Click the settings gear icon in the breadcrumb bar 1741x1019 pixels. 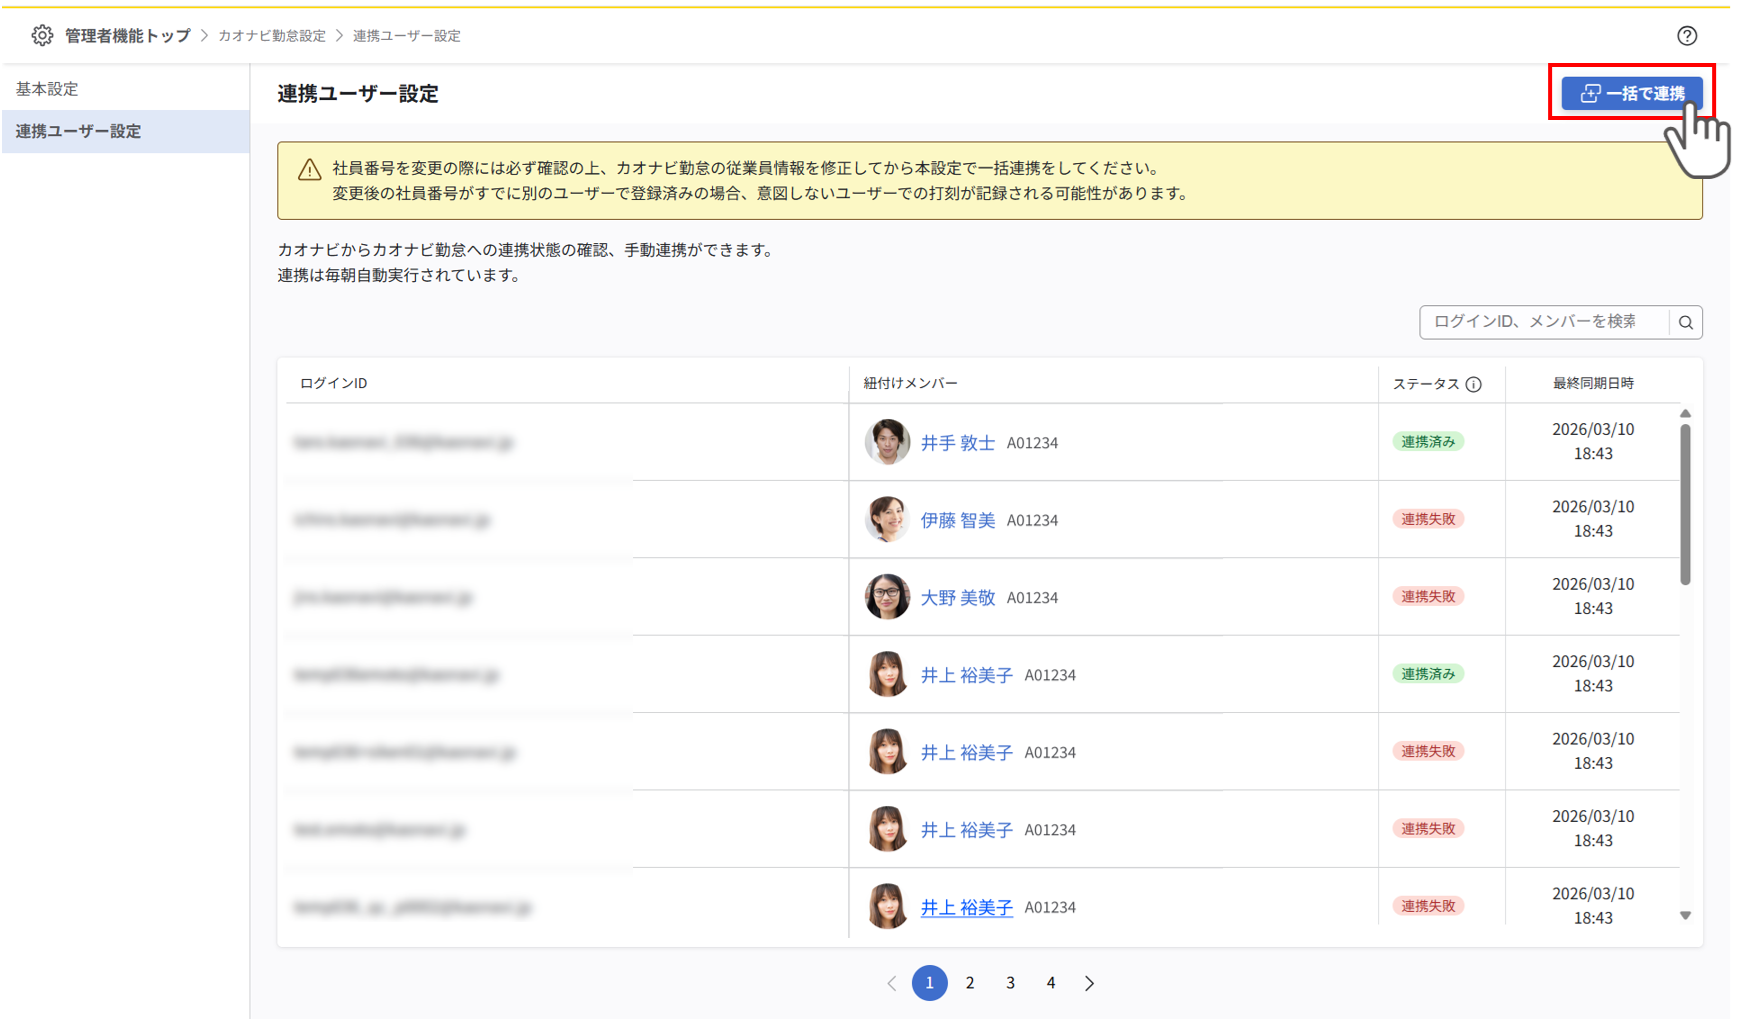pos(41,35)
